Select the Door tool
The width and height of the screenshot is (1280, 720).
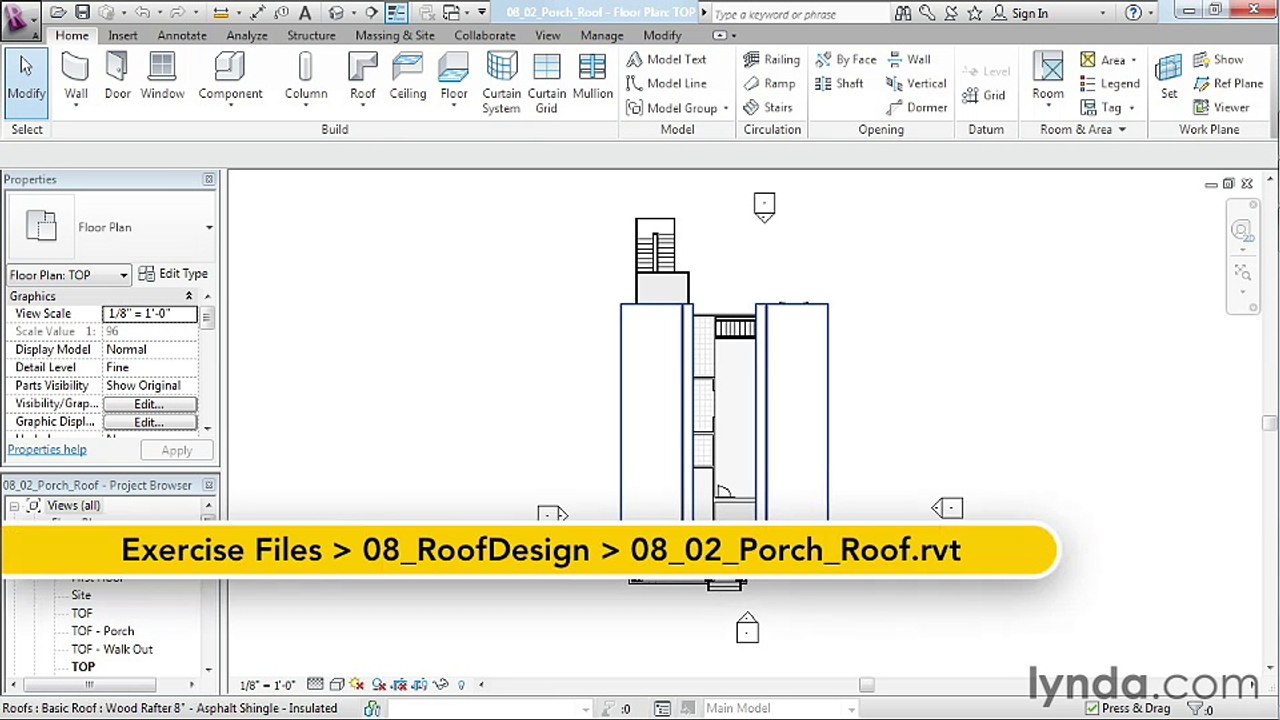(118, 77)
